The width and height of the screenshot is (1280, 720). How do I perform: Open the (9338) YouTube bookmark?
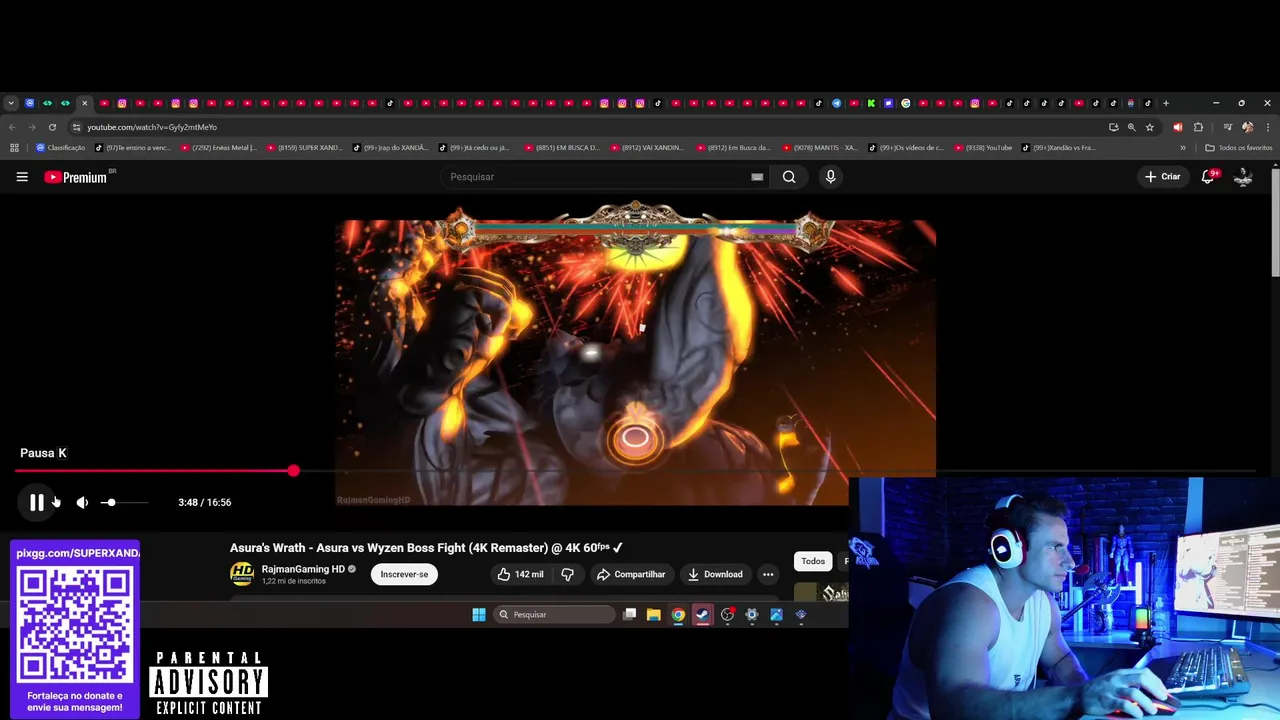(x=983, y=148)
